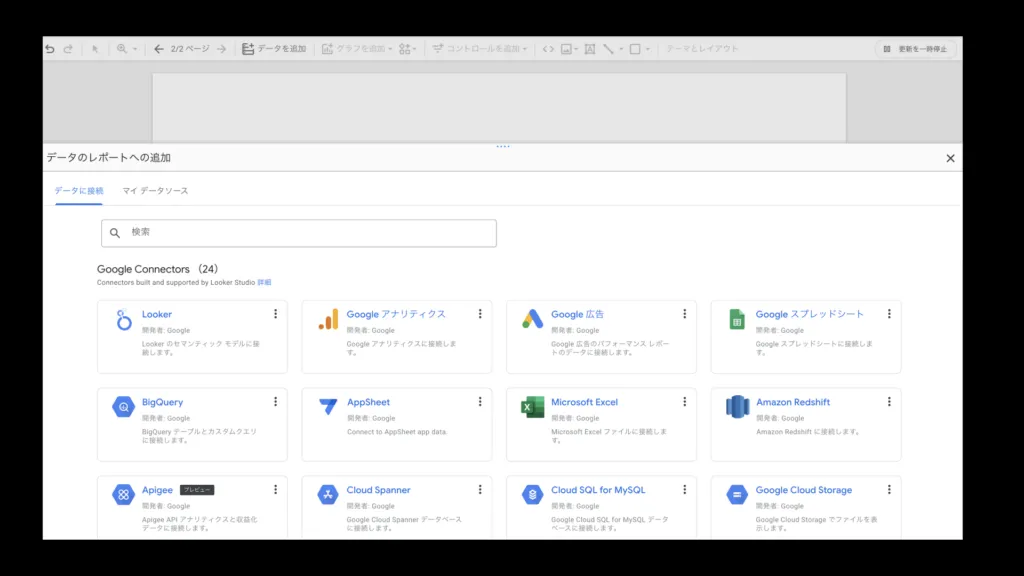Open 詳細 link under Google Connectors
Viewport: 1024px width, 576px height.
click(264, 283)
